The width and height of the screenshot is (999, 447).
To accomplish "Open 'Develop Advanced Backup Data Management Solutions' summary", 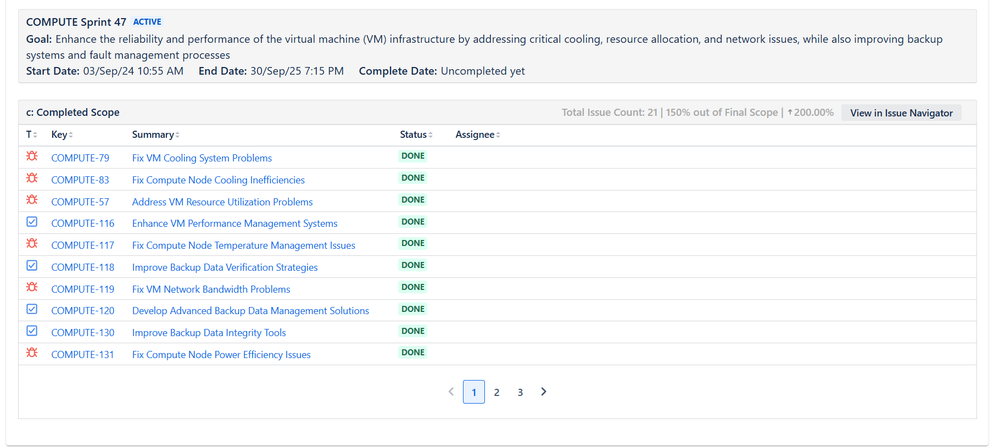I will (x=250, y=311).
